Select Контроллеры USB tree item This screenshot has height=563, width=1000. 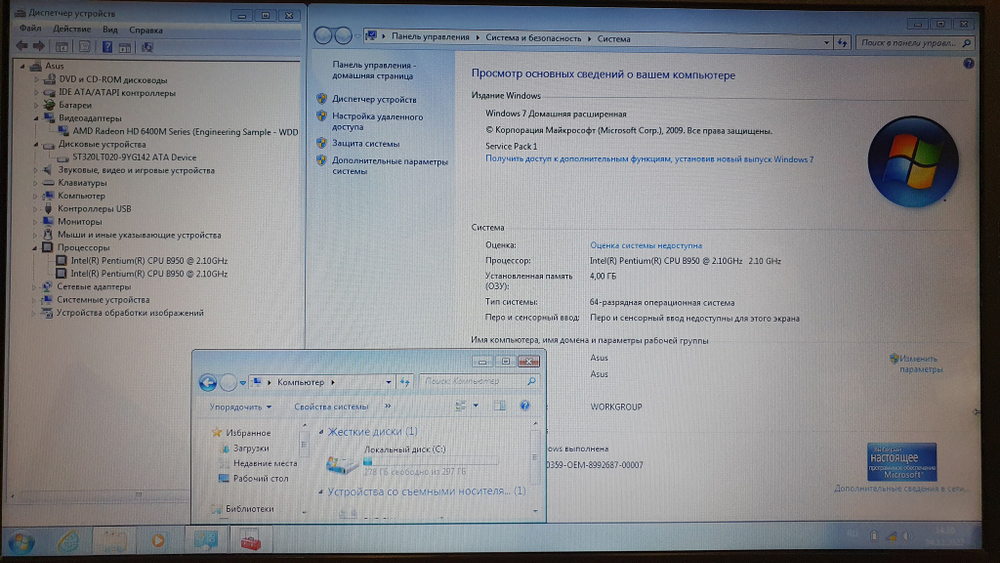(x=94, y=208)
